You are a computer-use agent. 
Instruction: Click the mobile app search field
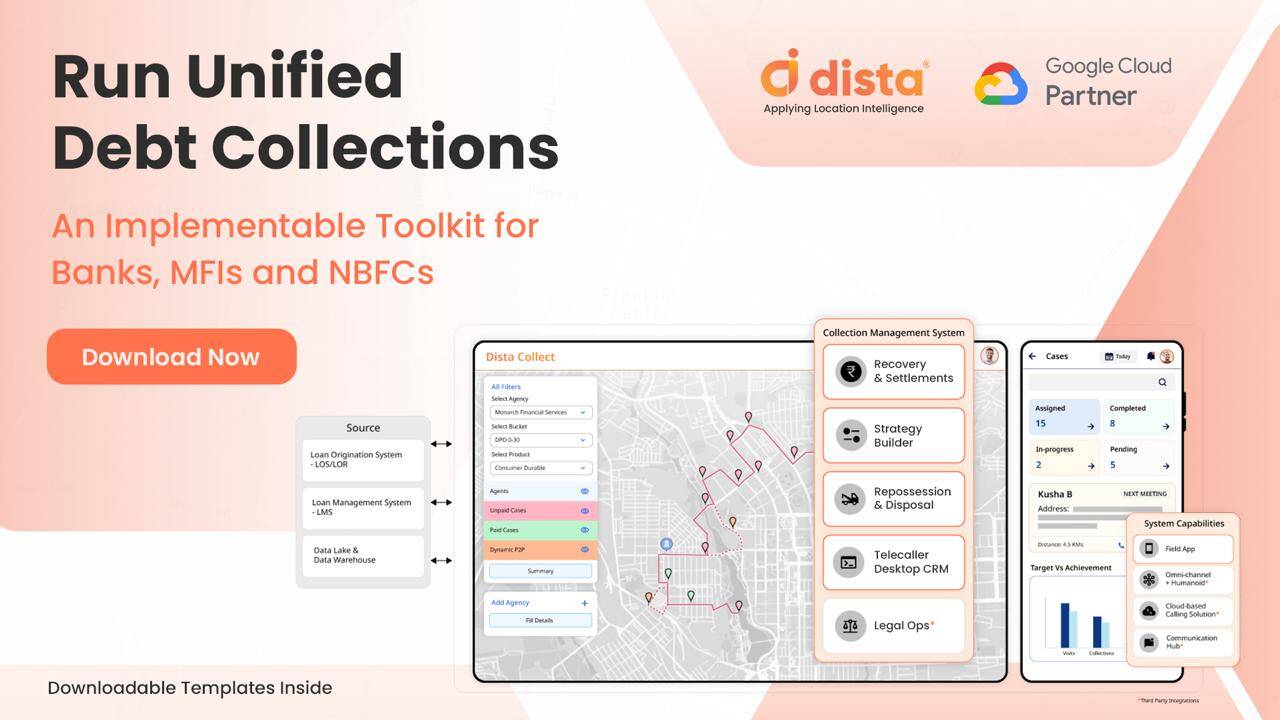pyautogui.click(x=1102, y=382)
